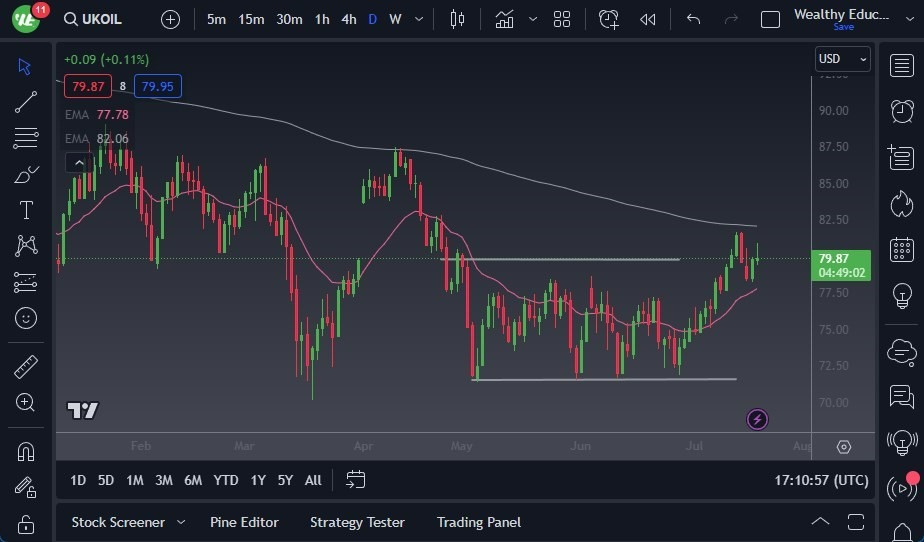Select the Text annotation tool

coord(26,210)
